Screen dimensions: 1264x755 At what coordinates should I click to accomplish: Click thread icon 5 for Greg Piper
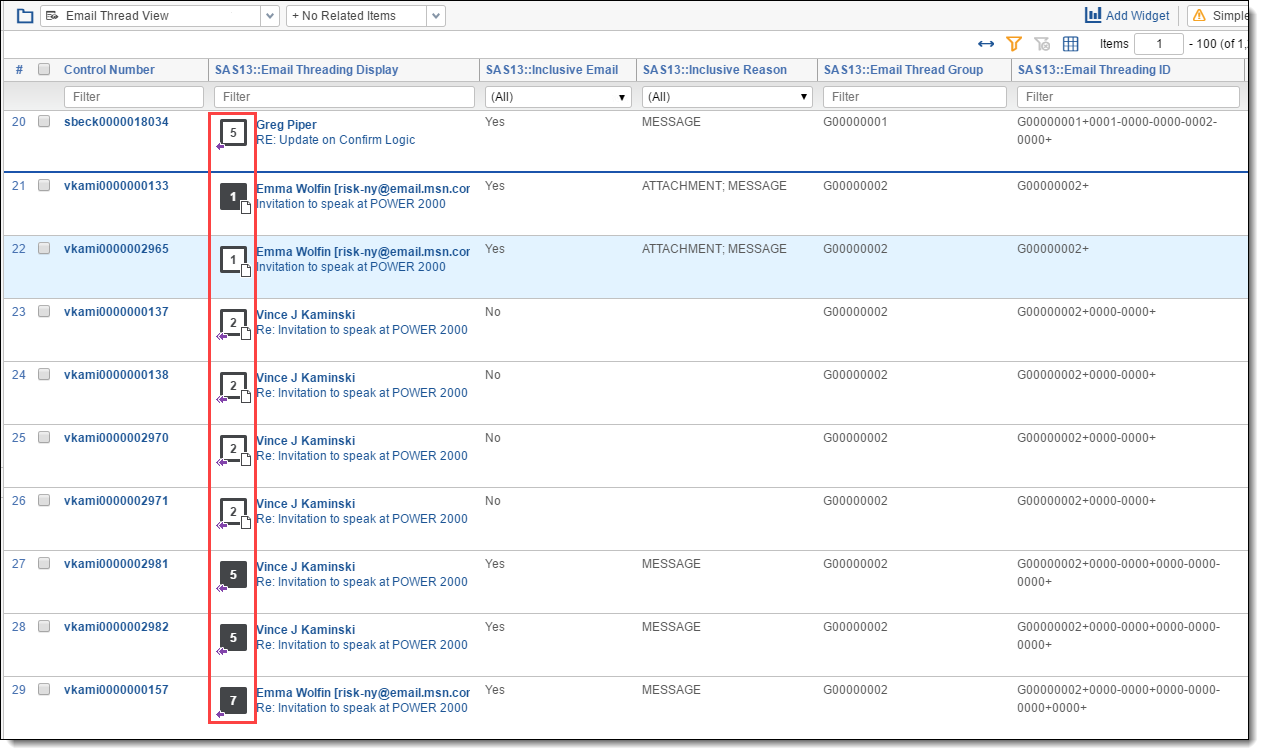(x=233, y=132)
